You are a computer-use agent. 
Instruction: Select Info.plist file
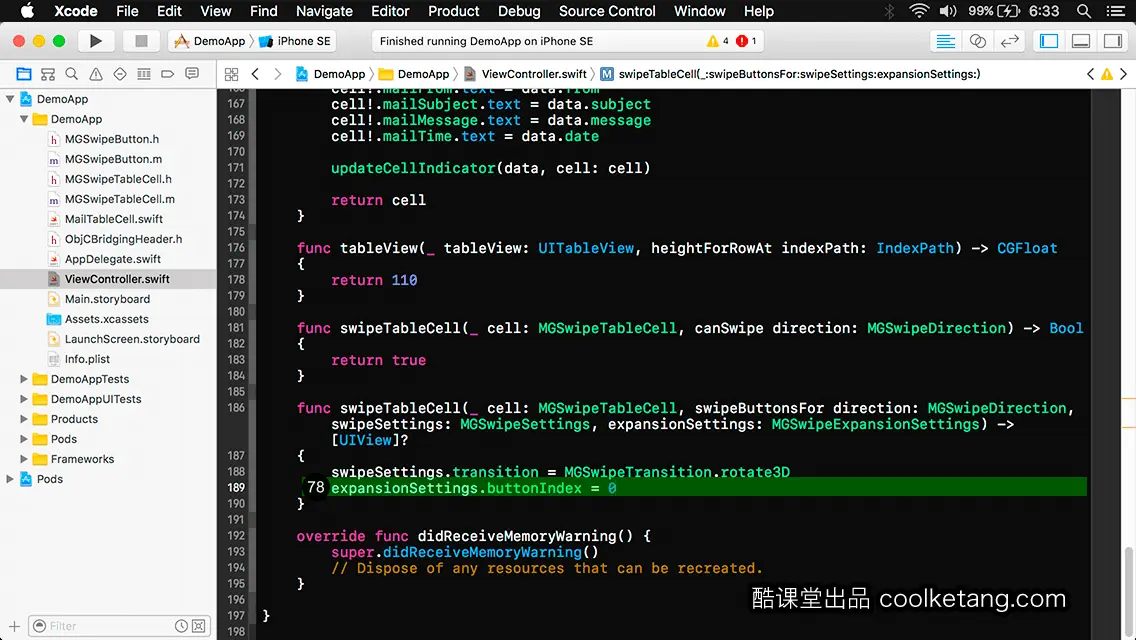point(87,359)
